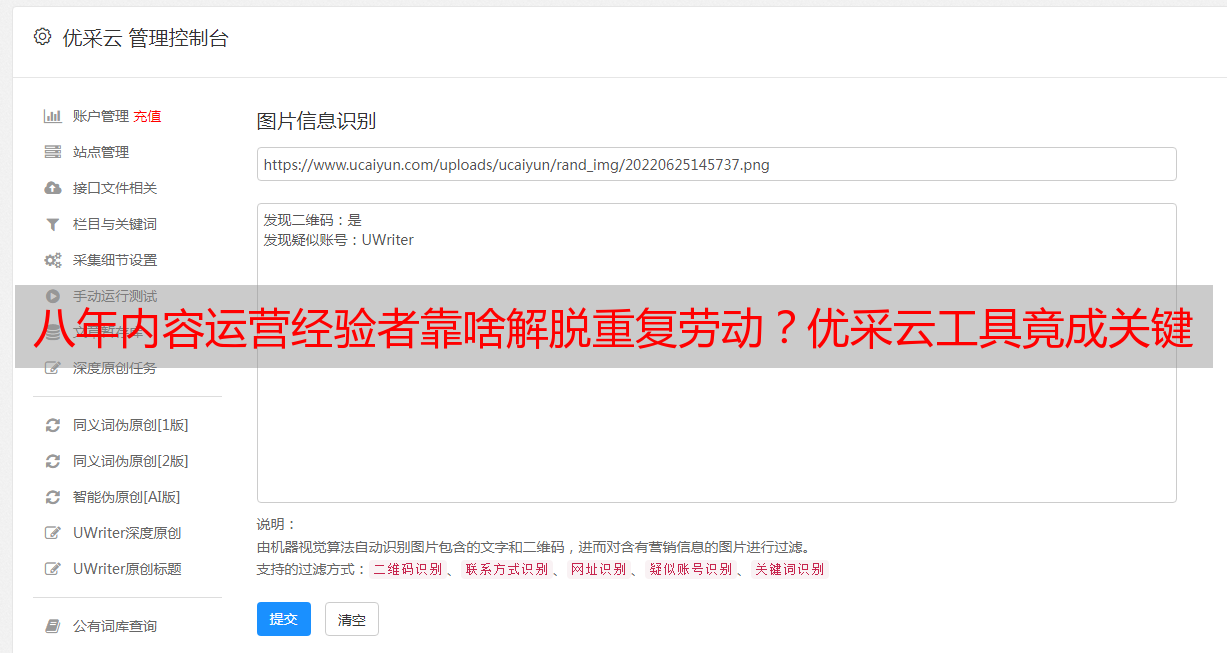Viewport: 1227px width, 653px height.
Task: Open 智能伪原创[AI版]
Action: pyautogui.click(x=127, y=497)
